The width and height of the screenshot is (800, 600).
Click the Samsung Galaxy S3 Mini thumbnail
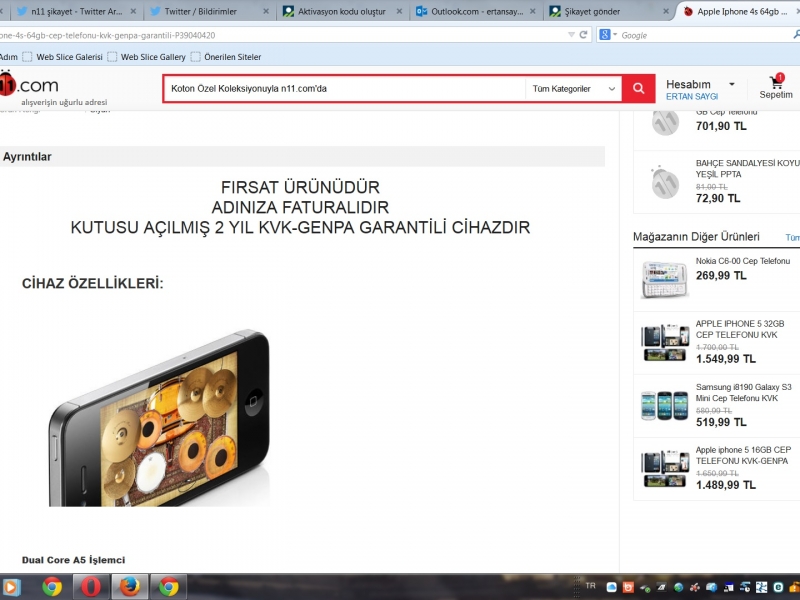(665, 405)
